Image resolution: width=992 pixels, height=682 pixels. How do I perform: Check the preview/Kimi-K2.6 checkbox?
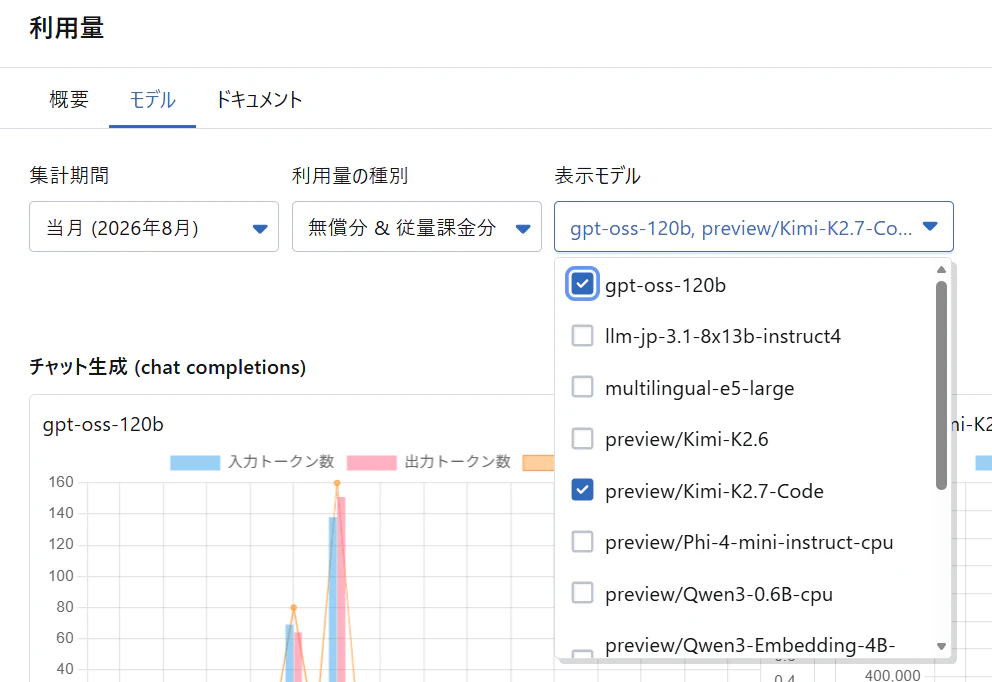point(582,438)
